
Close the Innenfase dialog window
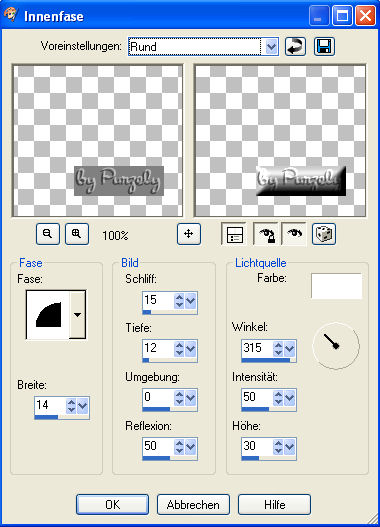pos(366,15)
